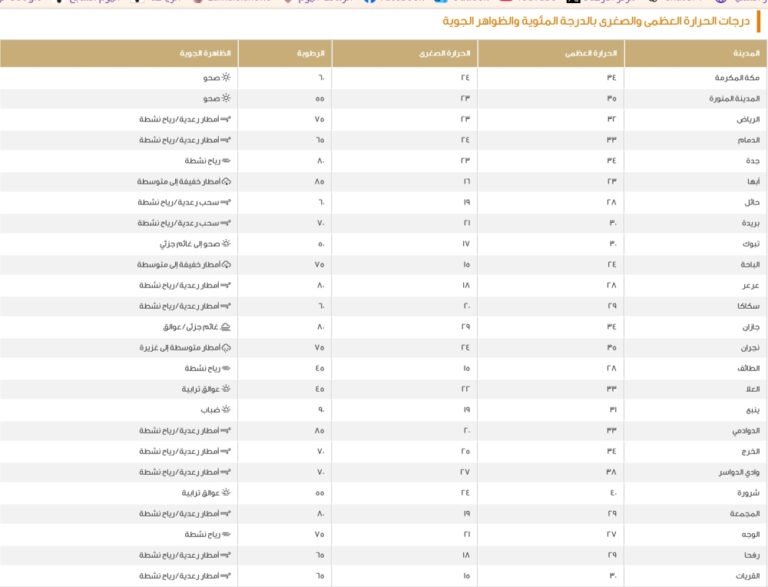This screenshot has height=587, width=768.
Task: Click the haze icon in the جازان row
Action: coord(225,327)
